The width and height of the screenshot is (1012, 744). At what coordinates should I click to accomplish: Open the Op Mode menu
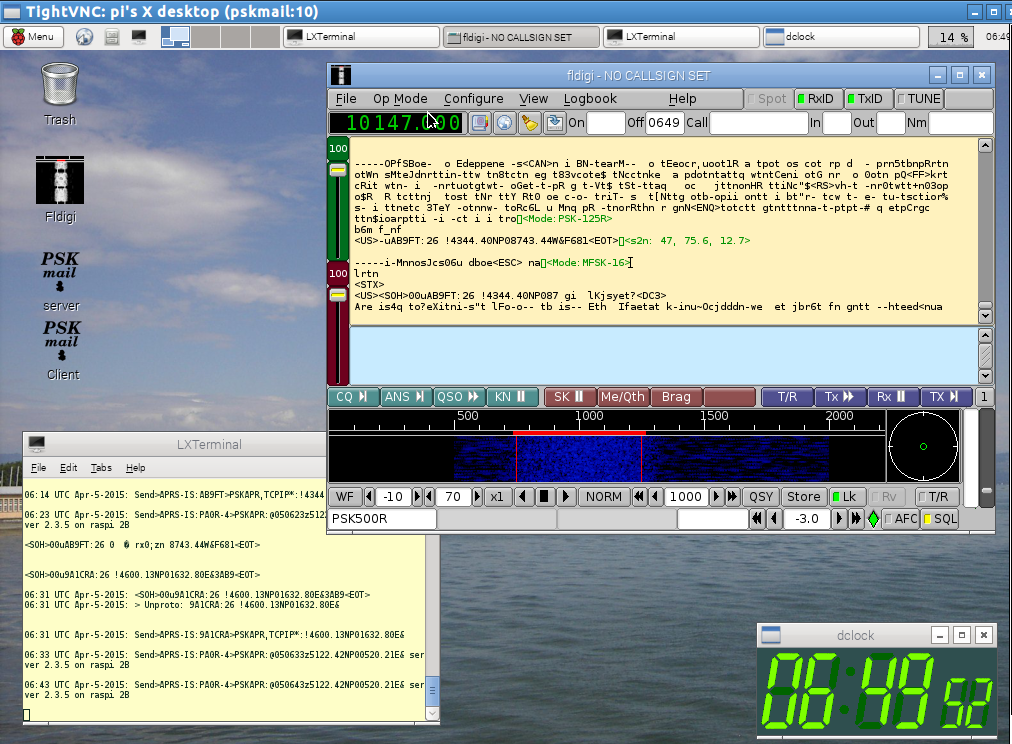(400, 99)
